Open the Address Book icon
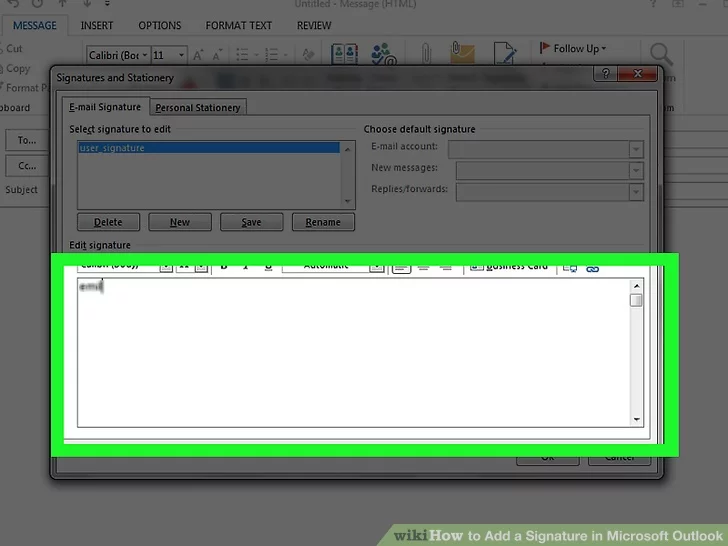Screen dimensions: 728x546 344,54
